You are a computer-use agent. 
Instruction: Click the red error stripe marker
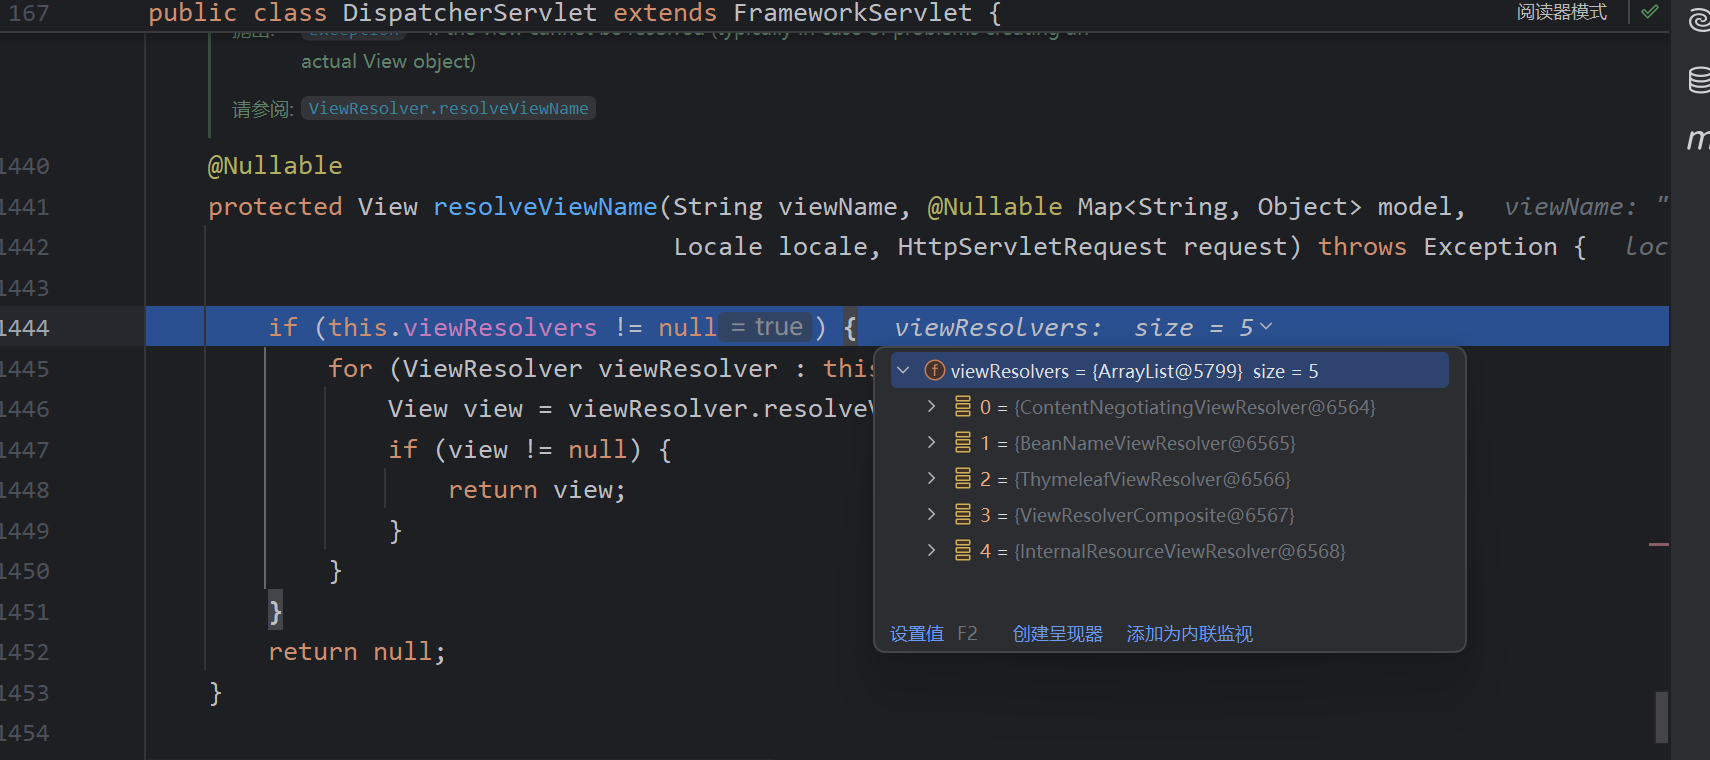tap(1659, 544)
